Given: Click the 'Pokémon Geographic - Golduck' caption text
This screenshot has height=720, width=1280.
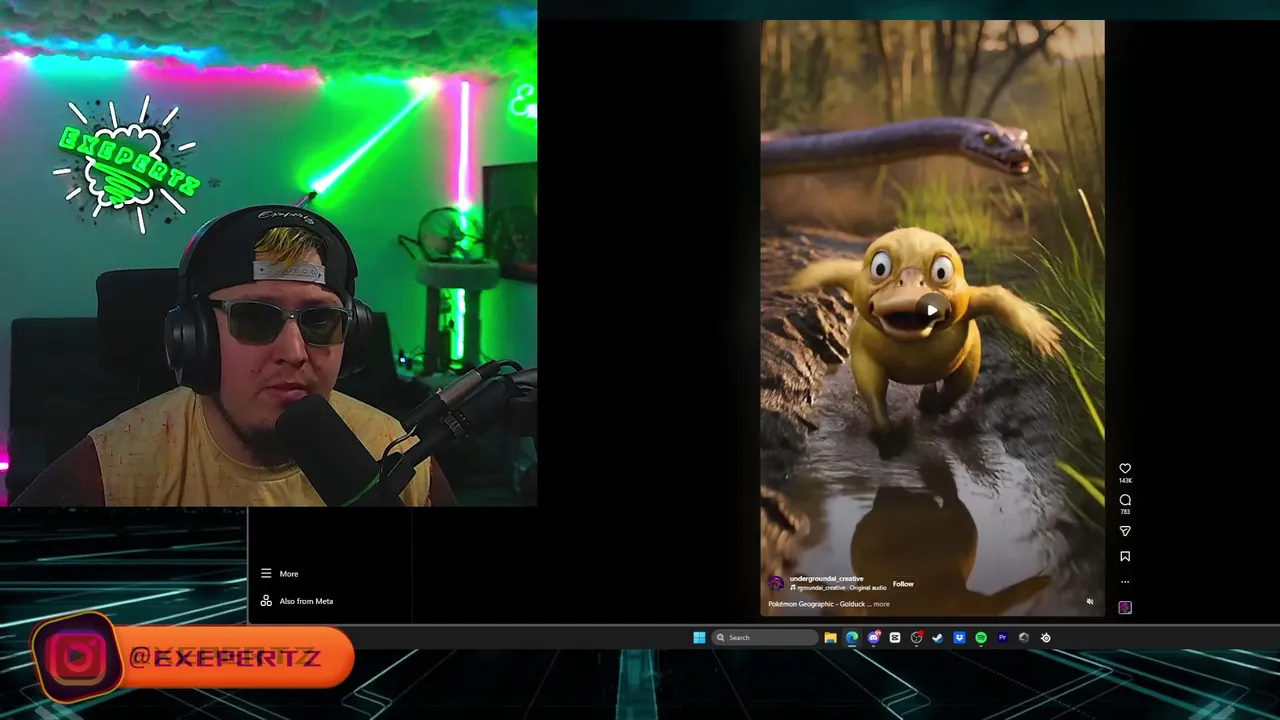Looking at the screenshot, I should click(816, 604).
